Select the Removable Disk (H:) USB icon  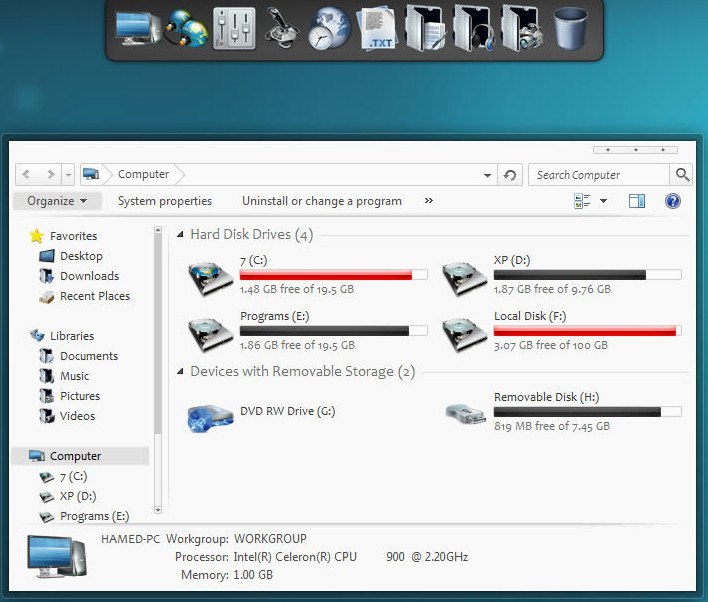tap(466, 414)
